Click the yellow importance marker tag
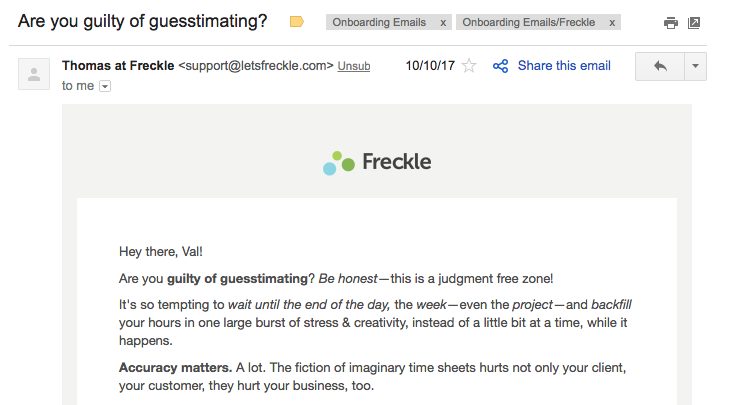This screenshot has height=405, width=745. 296,22
